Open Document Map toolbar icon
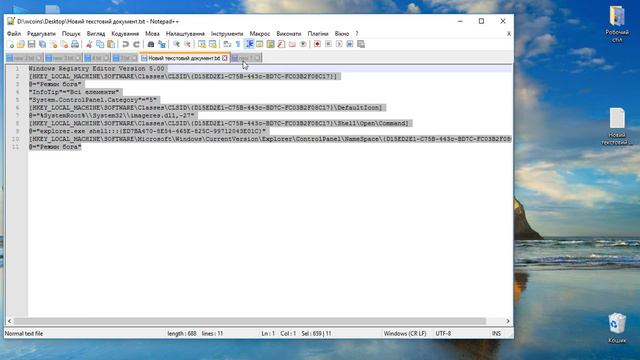640x360 pixels. tap(270, 44)
